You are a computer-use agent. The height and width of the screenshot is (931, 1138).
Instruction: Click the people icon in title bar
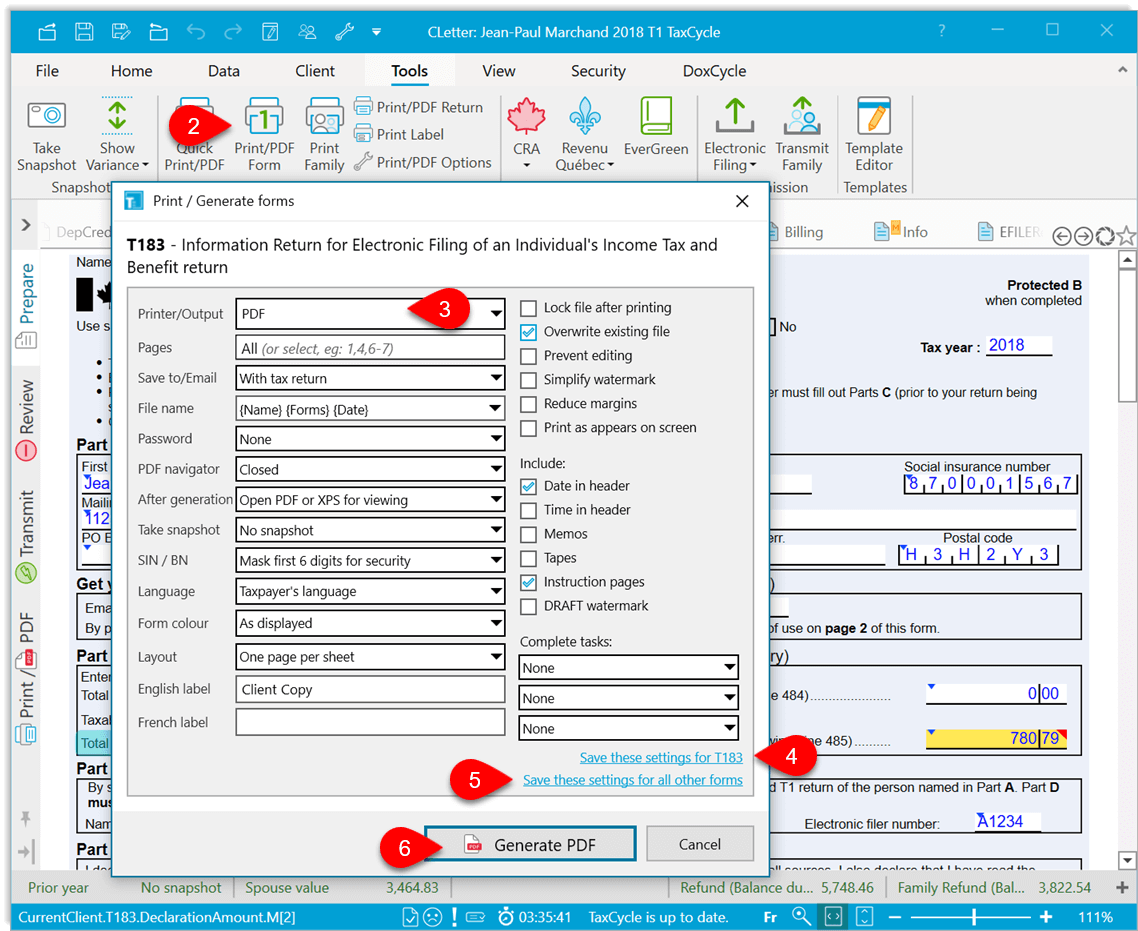(x=307, y=31)
